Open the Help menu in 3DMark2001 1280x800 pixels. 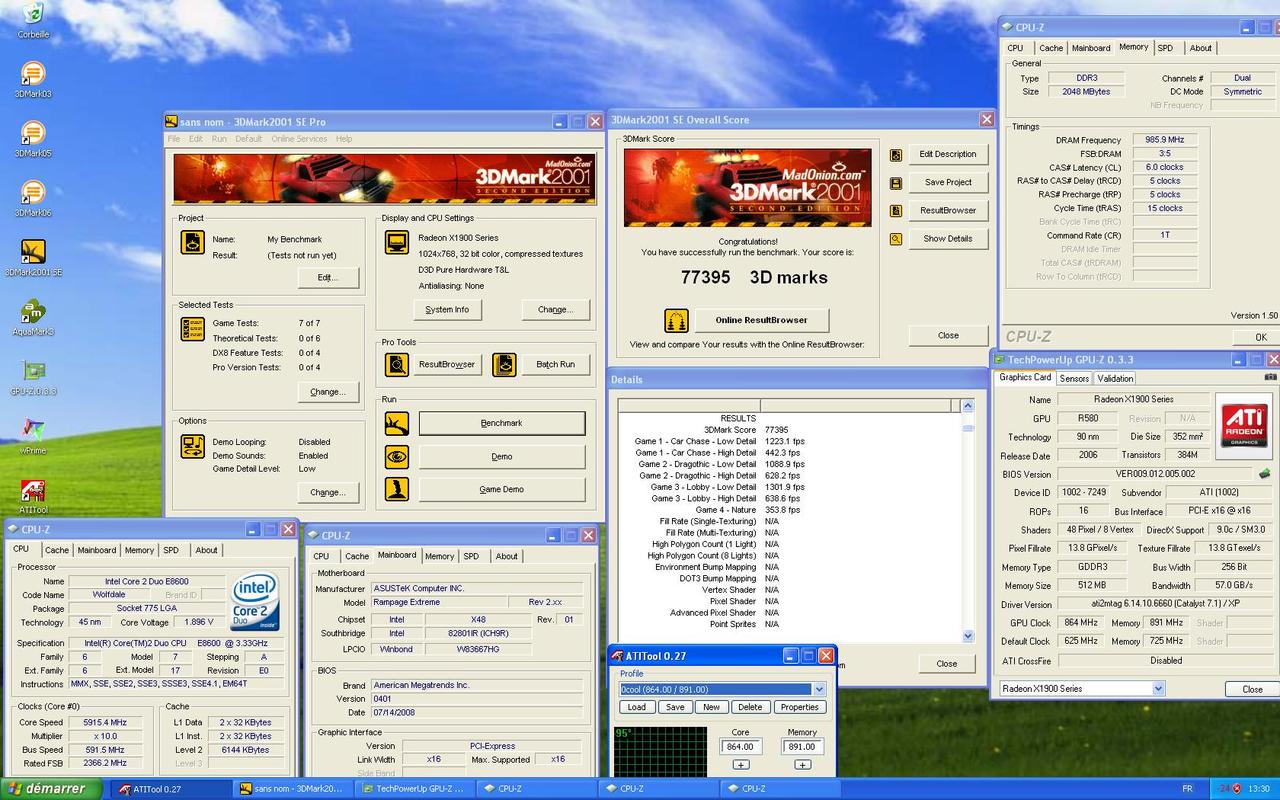point(344,139)
